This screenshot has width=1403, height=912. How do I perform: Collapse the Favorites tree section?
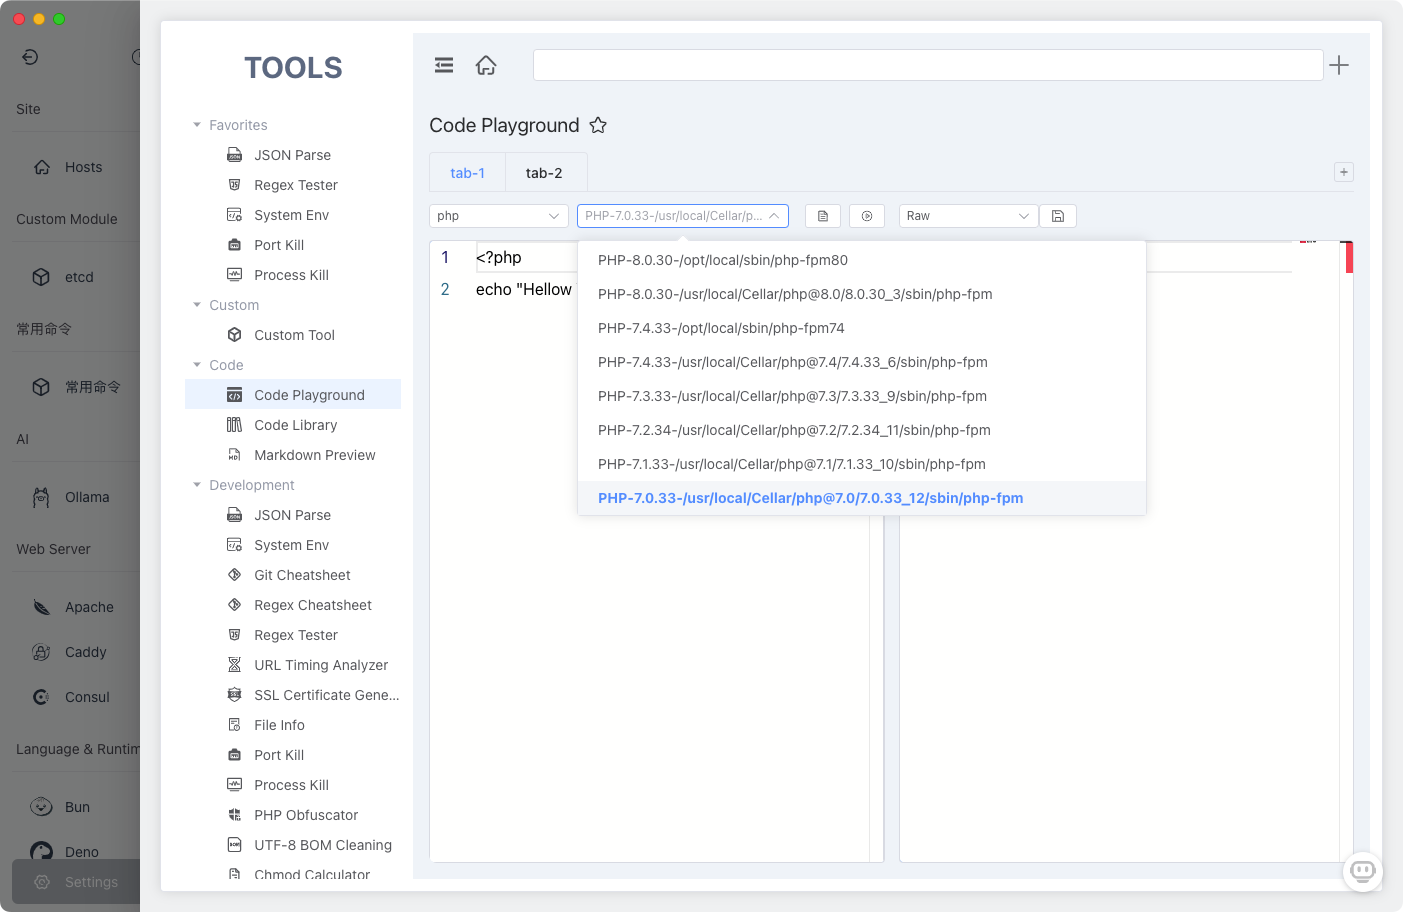pos(197,125)
